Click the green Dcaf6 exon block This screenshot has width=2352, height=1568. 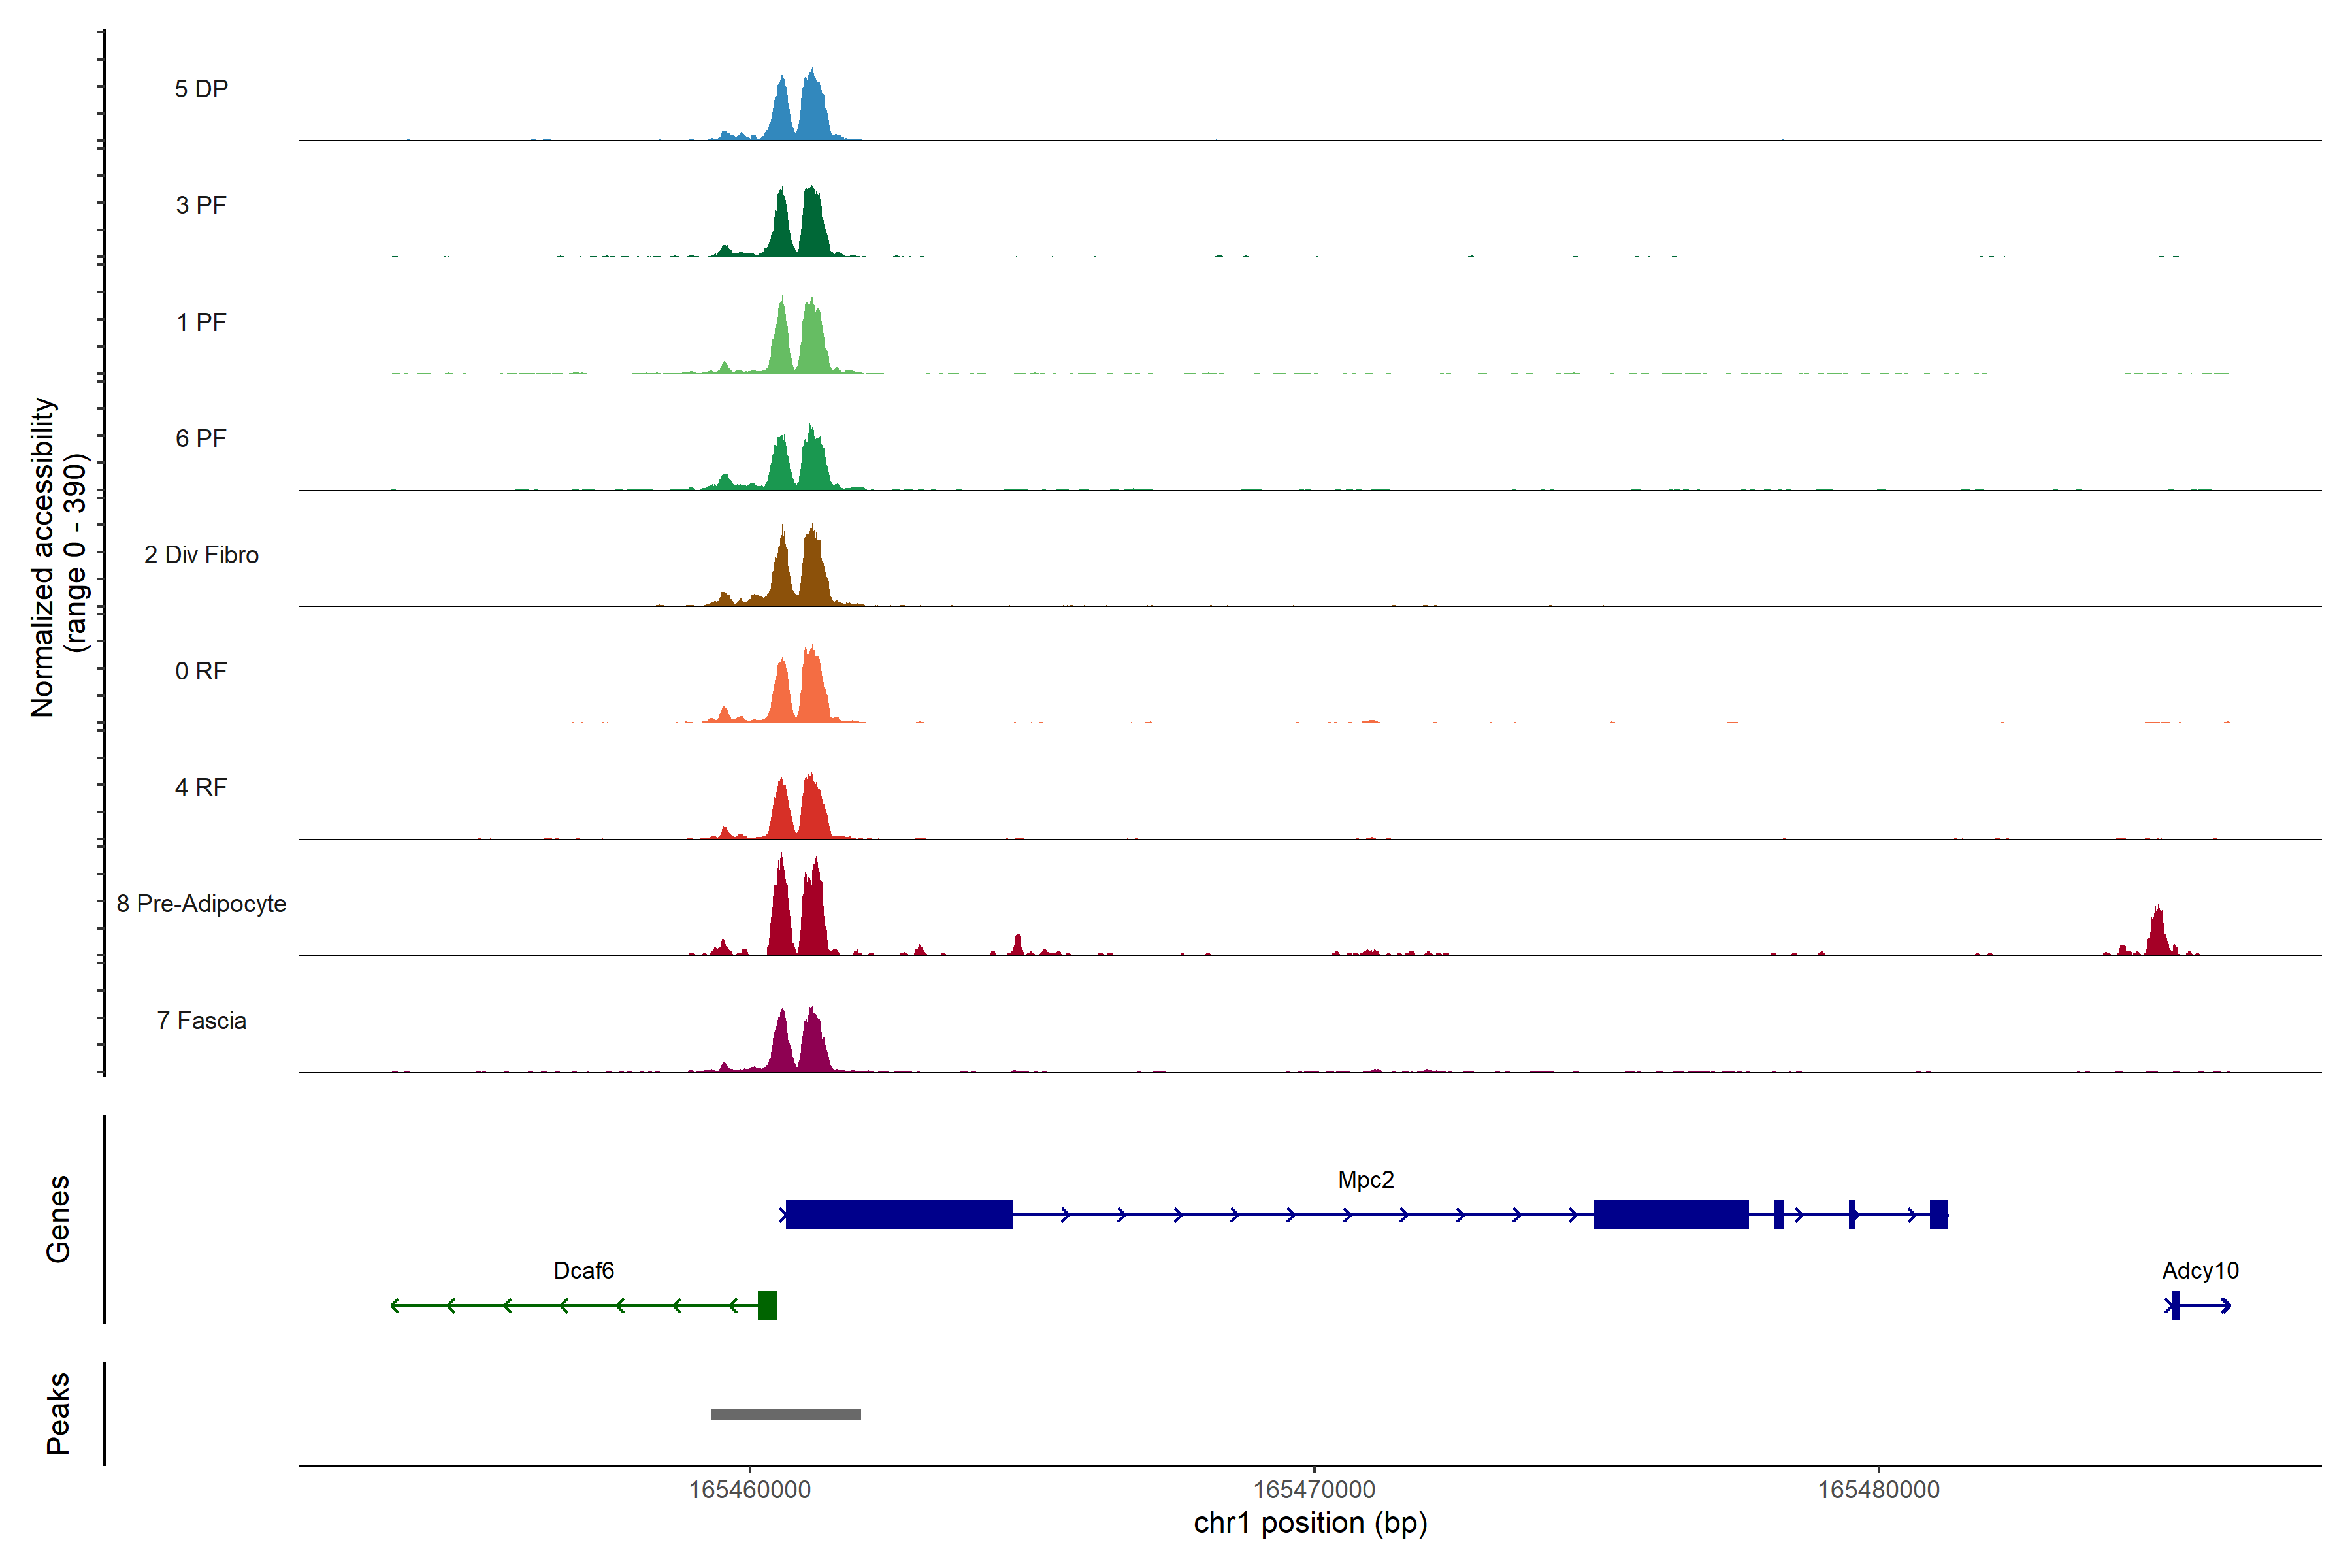767,1305
